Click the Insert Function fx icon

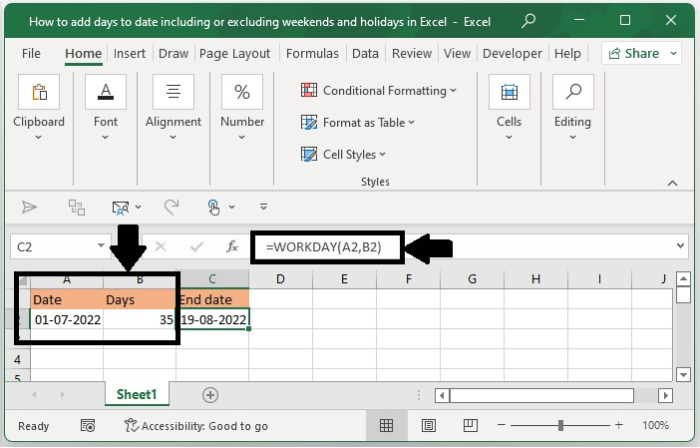(232, 246)
